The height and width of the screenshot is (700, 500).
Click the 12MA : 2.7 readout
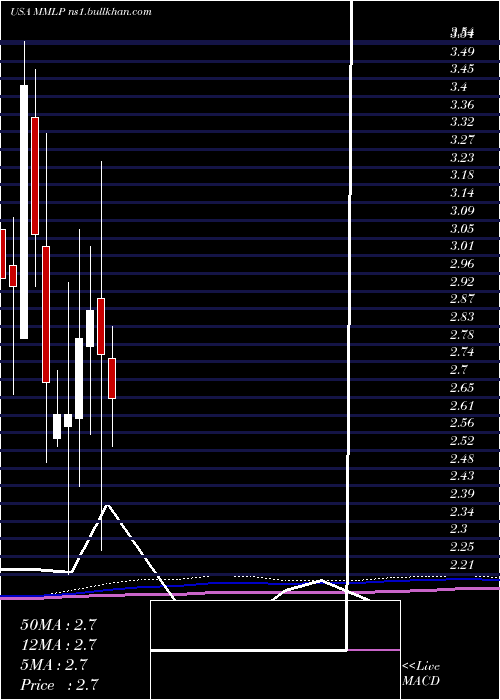[58, 645]
